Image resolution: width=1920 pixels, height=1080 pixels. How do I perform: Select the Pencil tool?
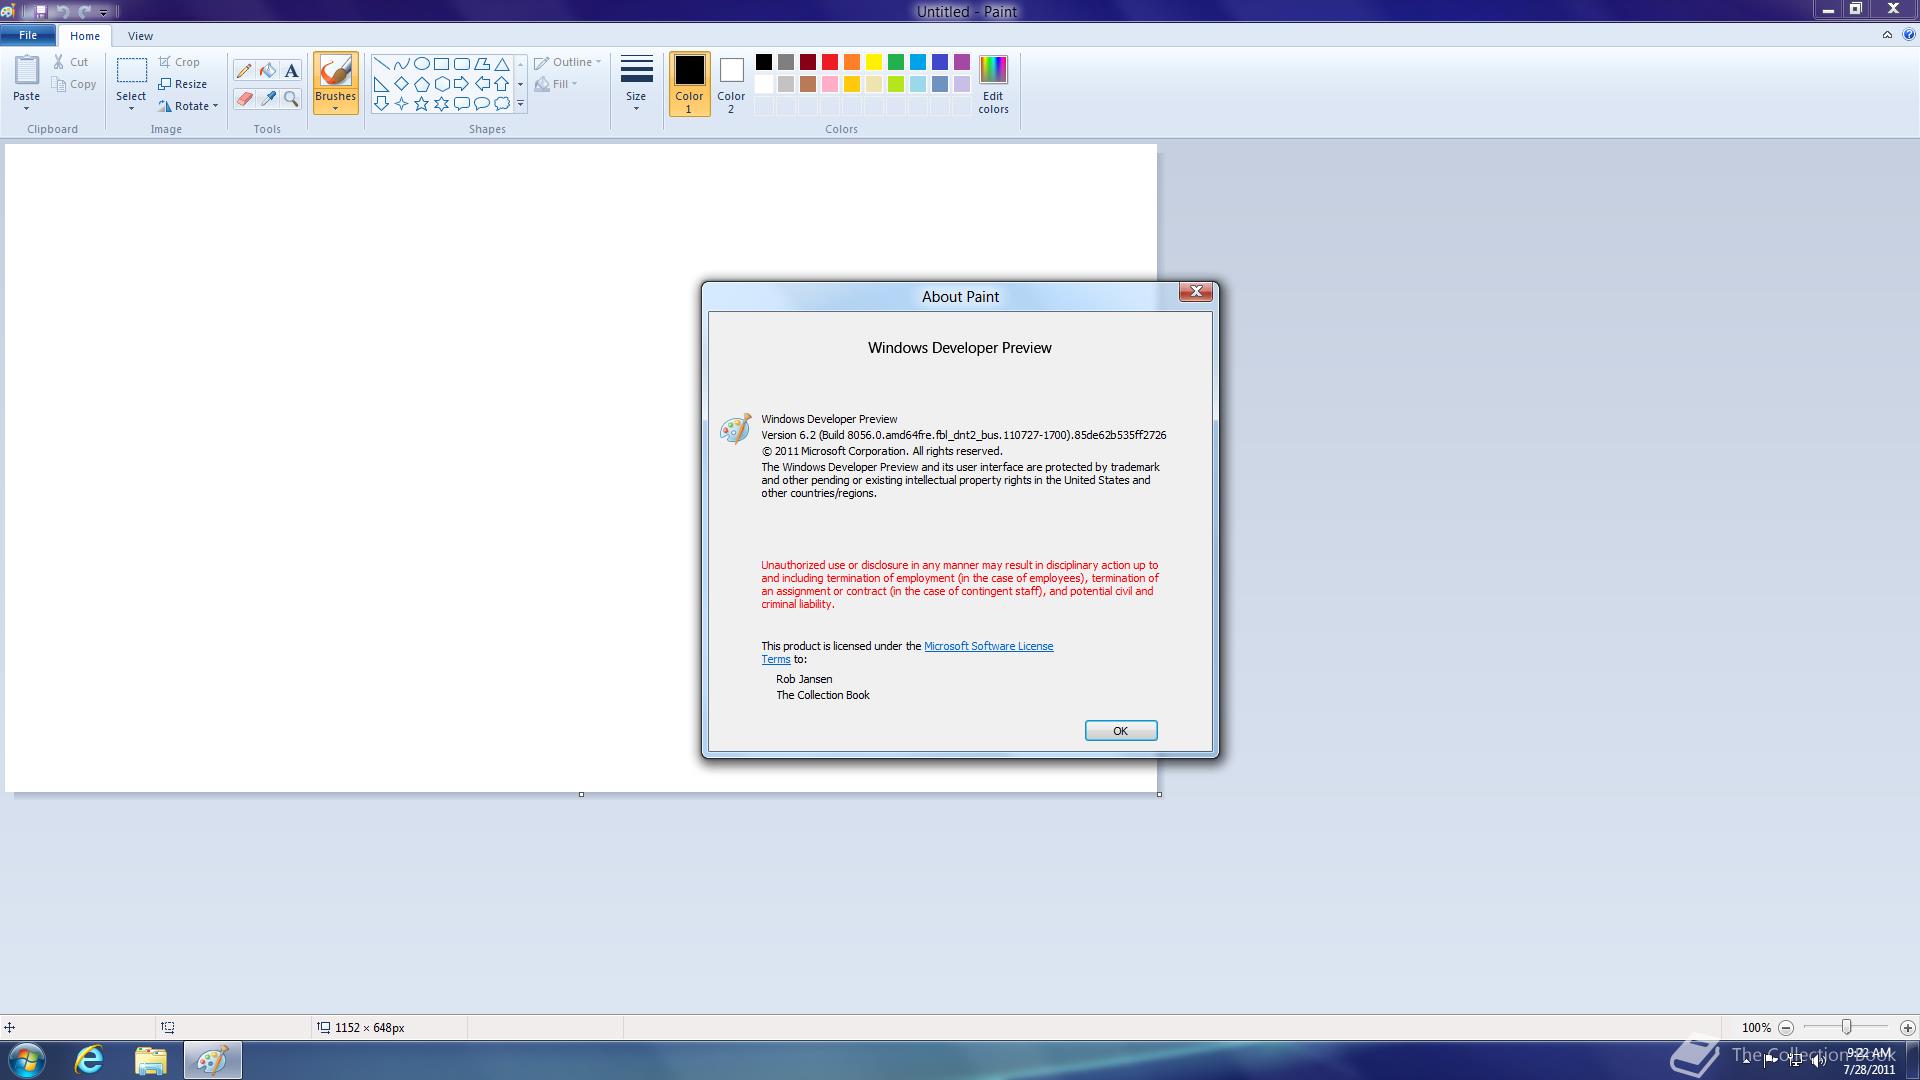244,71
